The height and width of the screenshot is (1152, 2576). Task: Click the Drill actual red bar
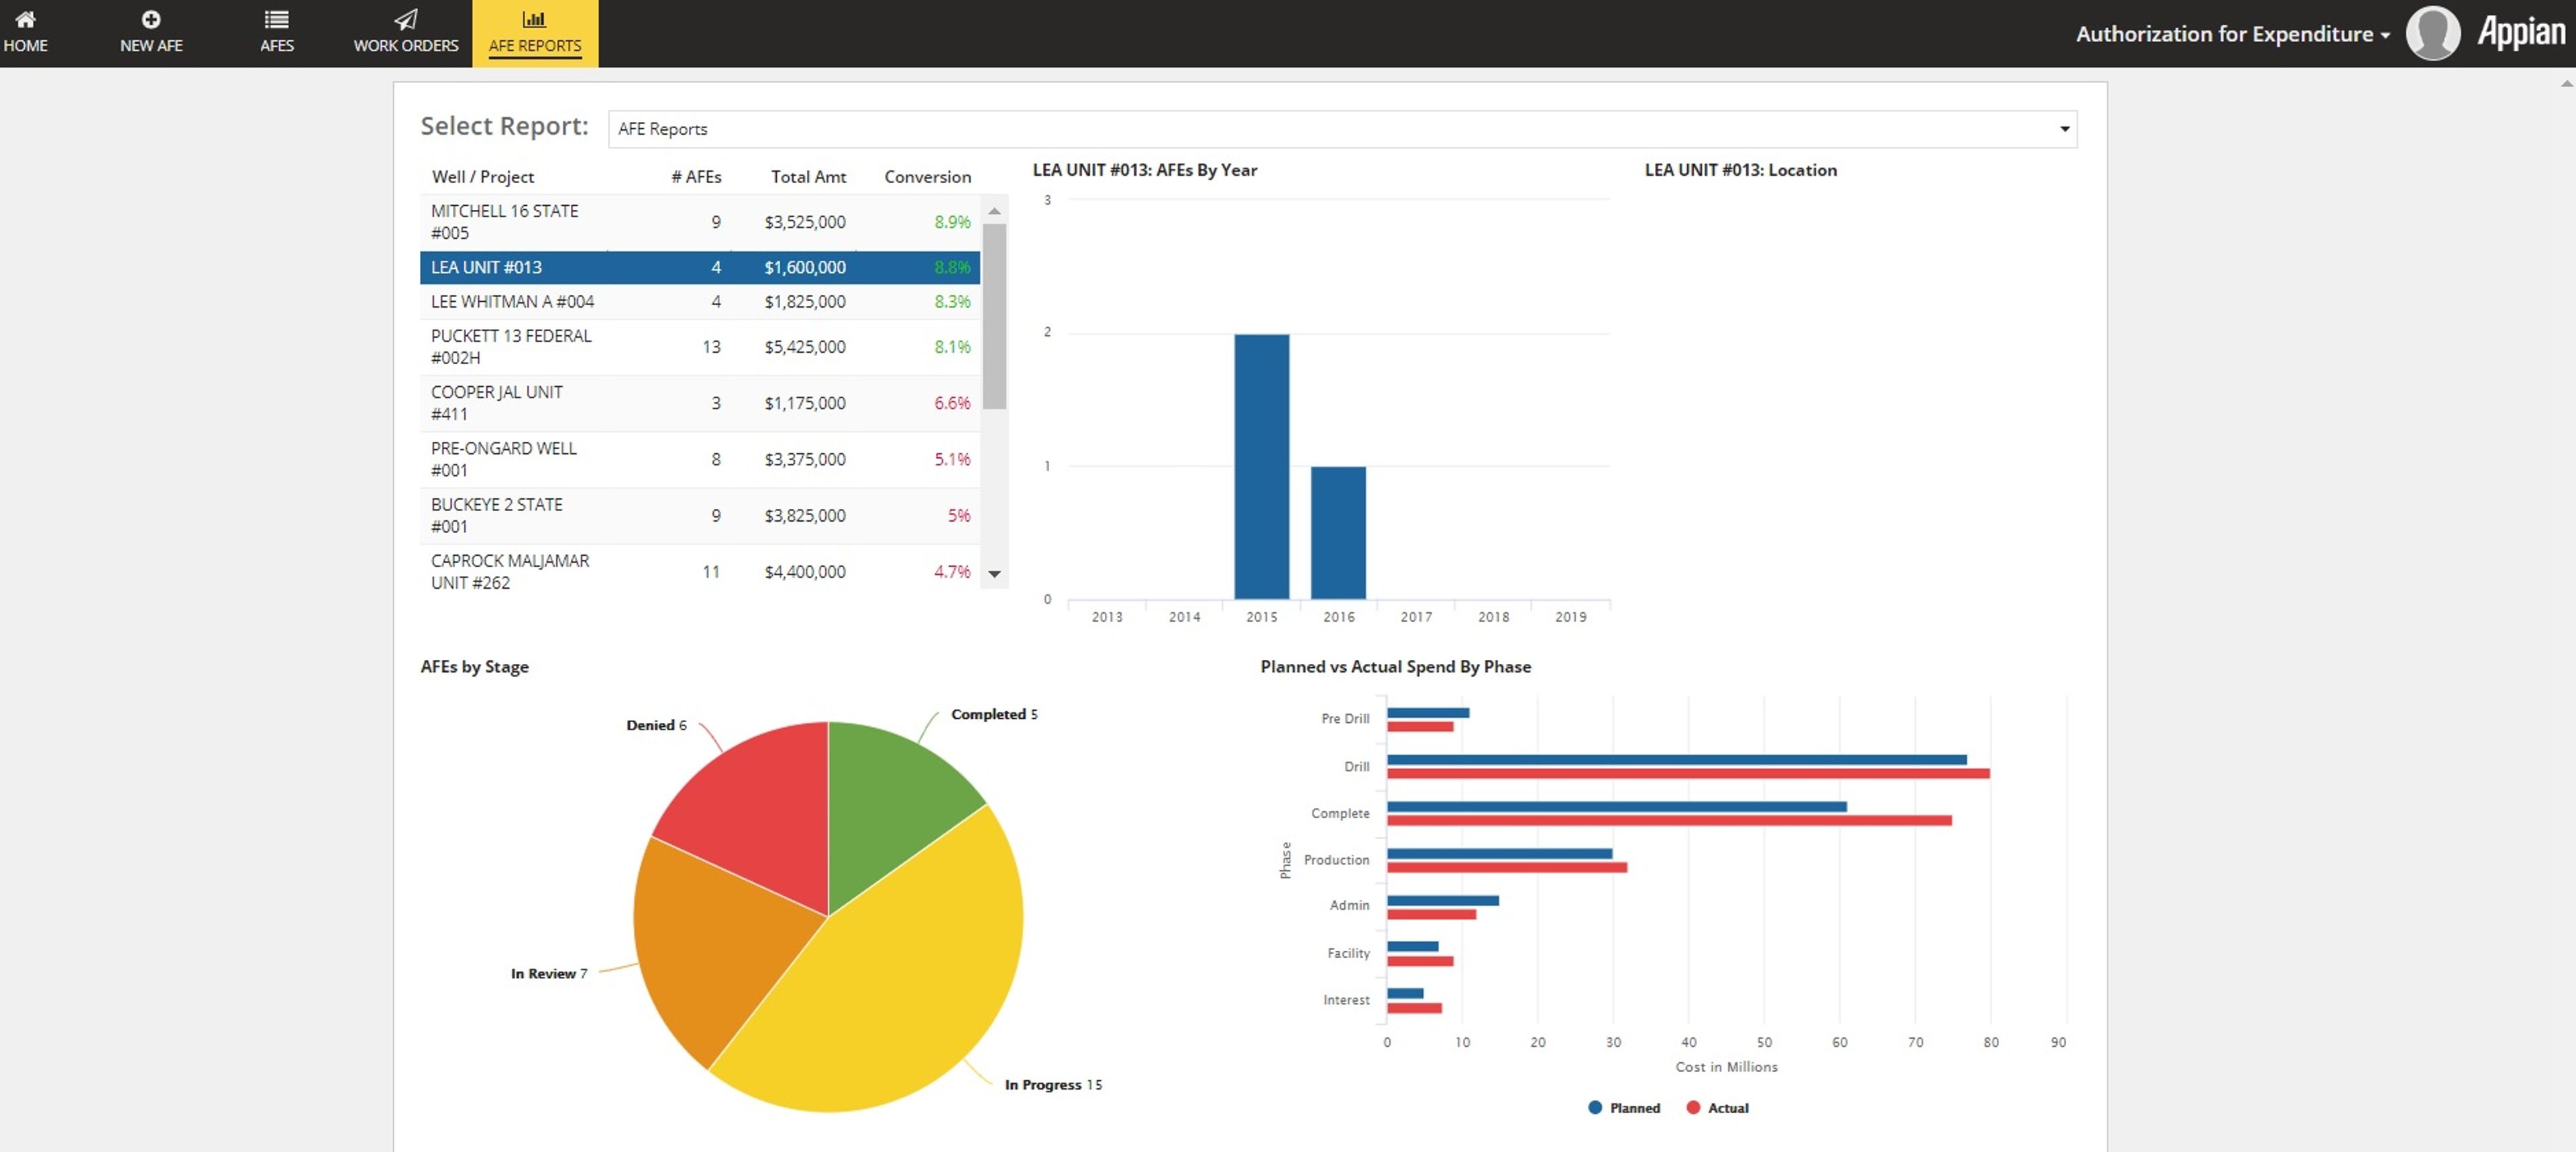[x=1688, y=773]
